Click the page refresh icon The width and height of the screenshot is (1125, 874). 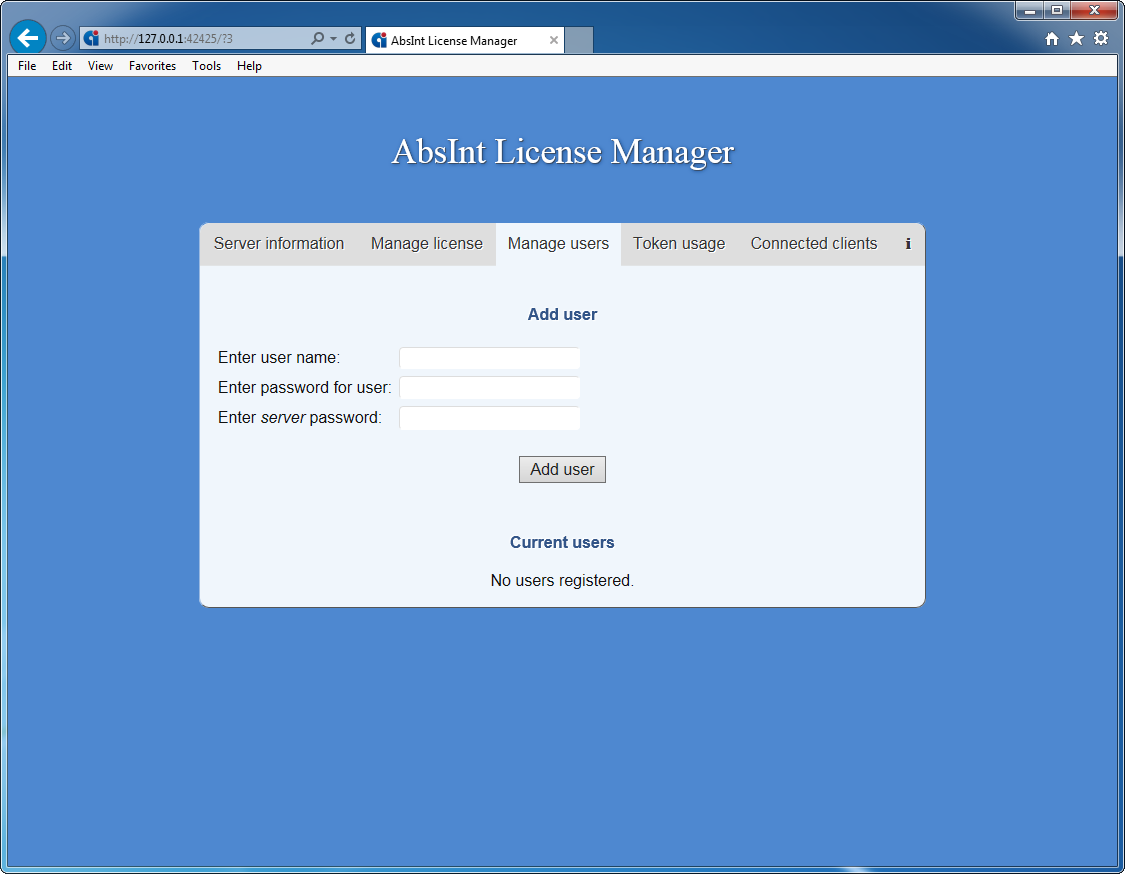pos(350,38)
